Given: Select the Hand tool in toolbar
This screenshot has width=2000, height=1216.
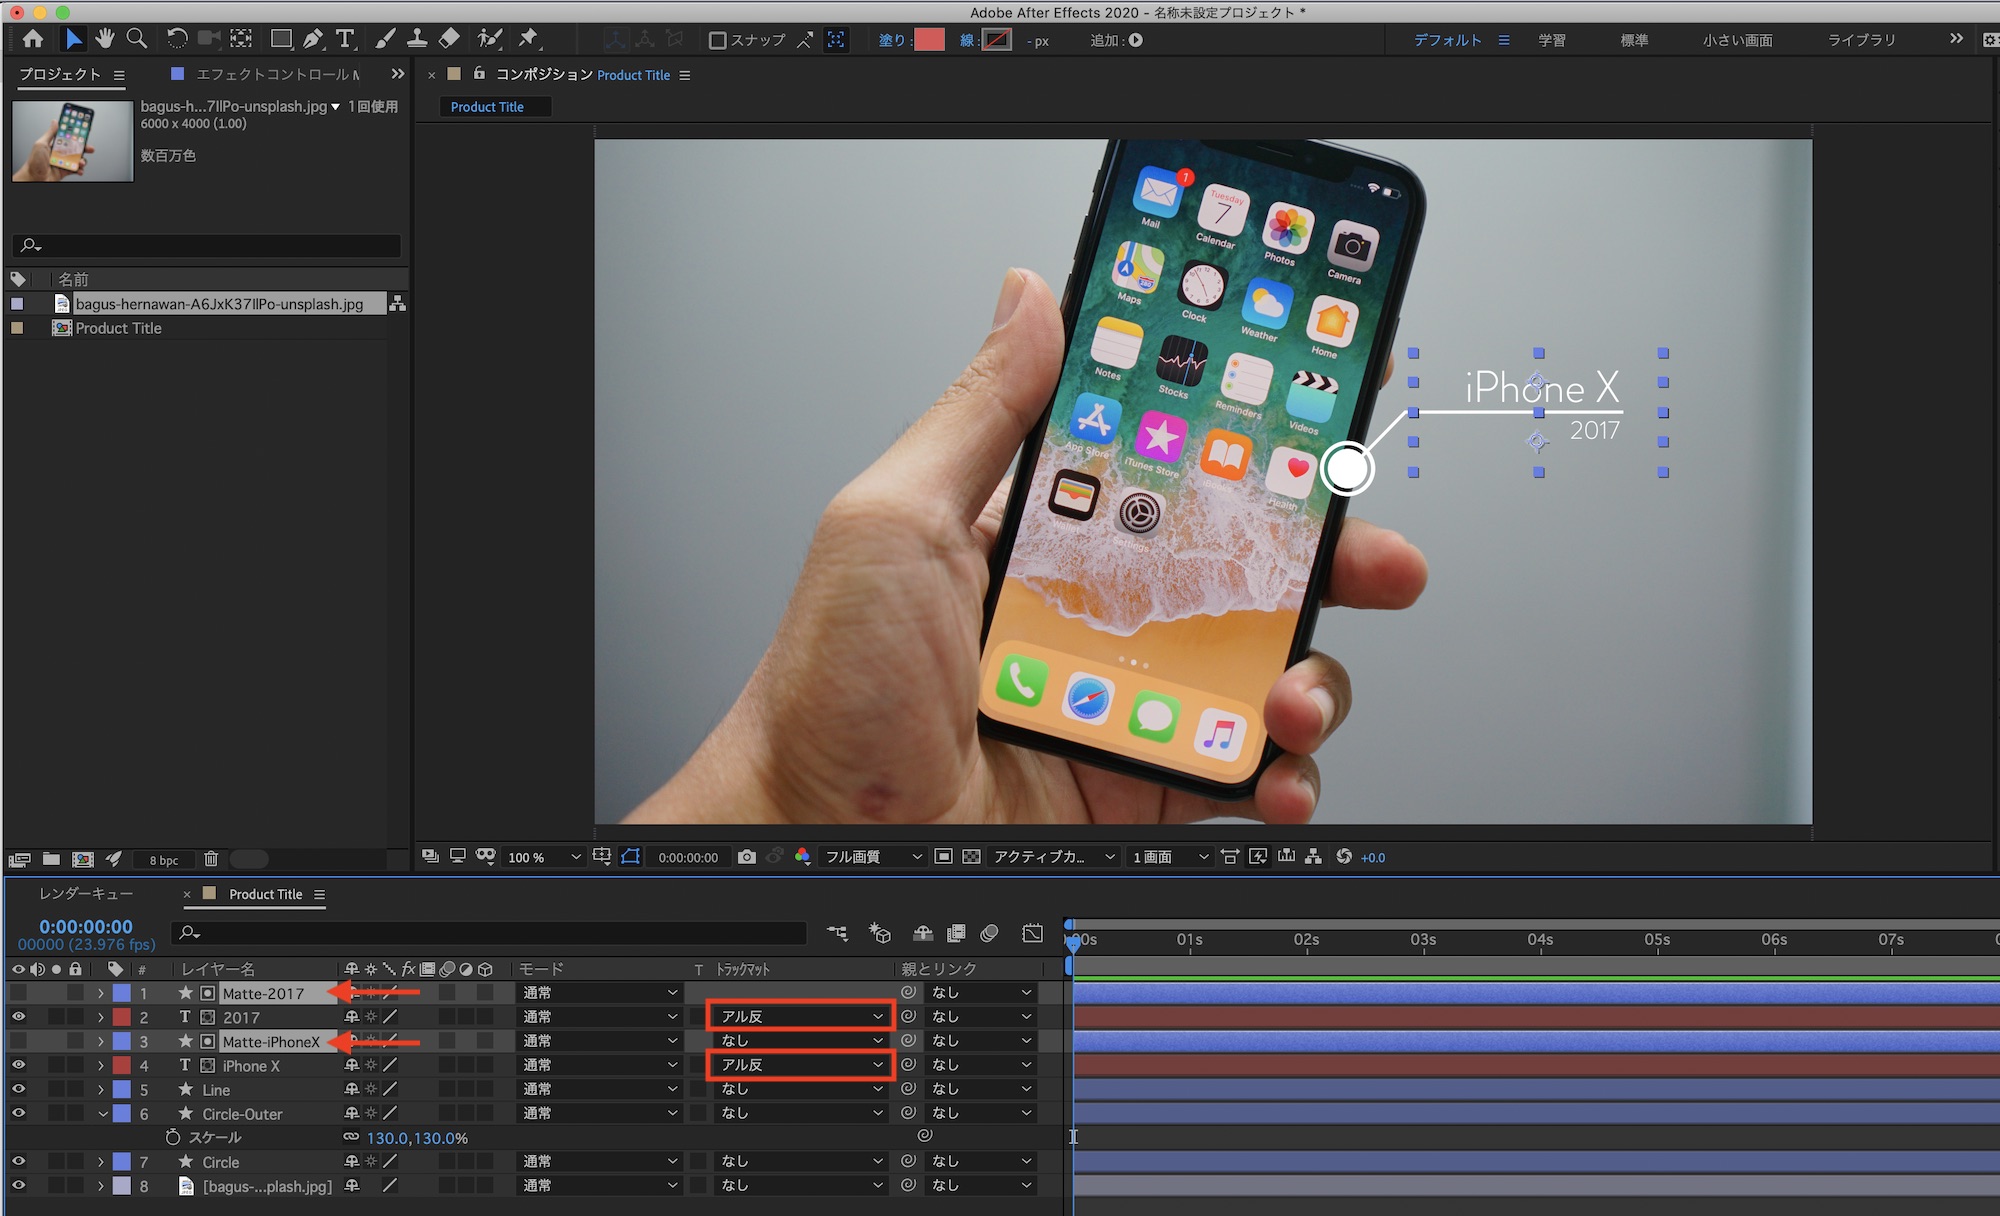Looking at the screenshot, I should click(105, 39).
